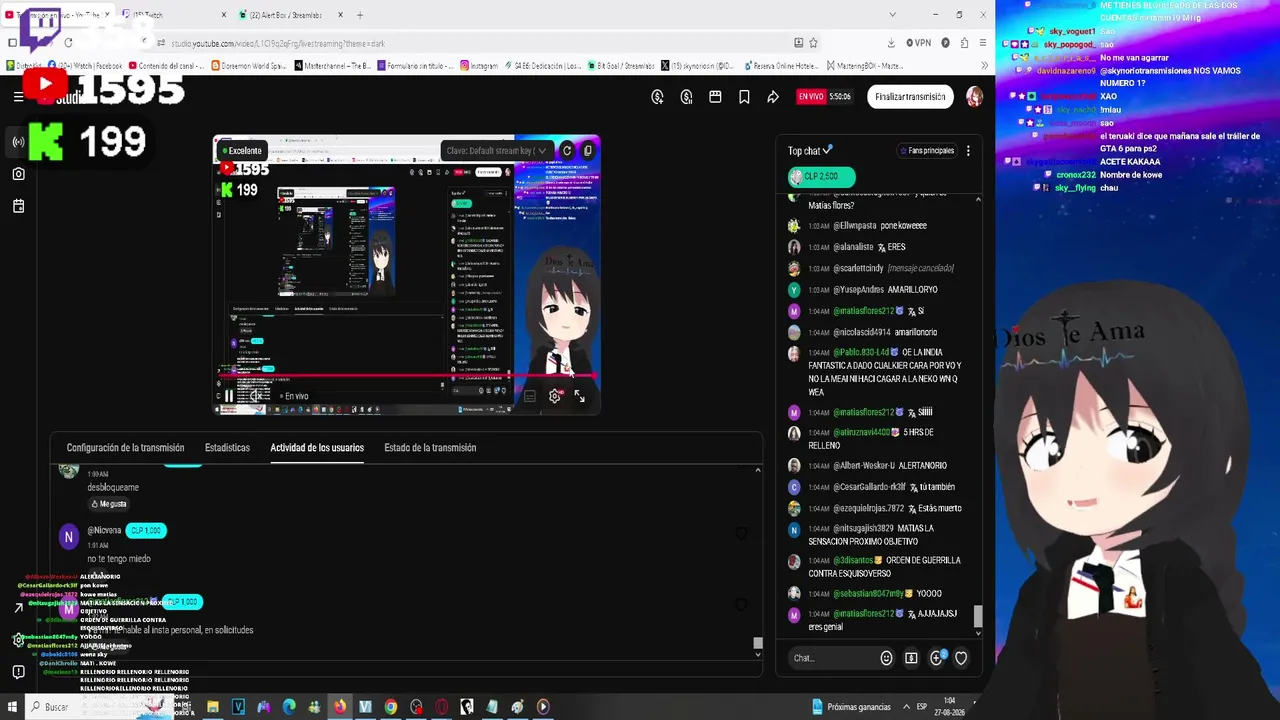Open the Próximas ganancias taskbar widget
The image size is (1280, 720).
tap(851, 707)
